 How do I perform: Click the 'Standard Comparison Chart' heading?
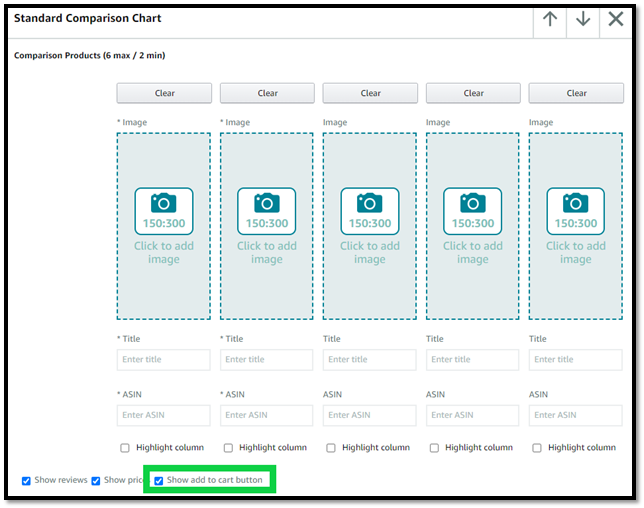click(x=87, y=18)
